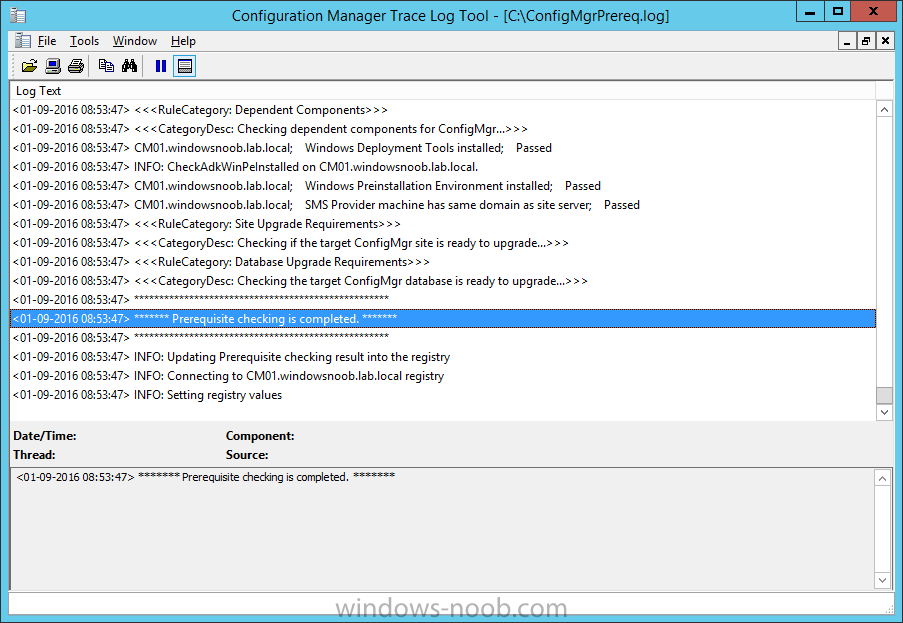
Task: Pause log updating with the pause icon
Action: [x=161, y=66]
